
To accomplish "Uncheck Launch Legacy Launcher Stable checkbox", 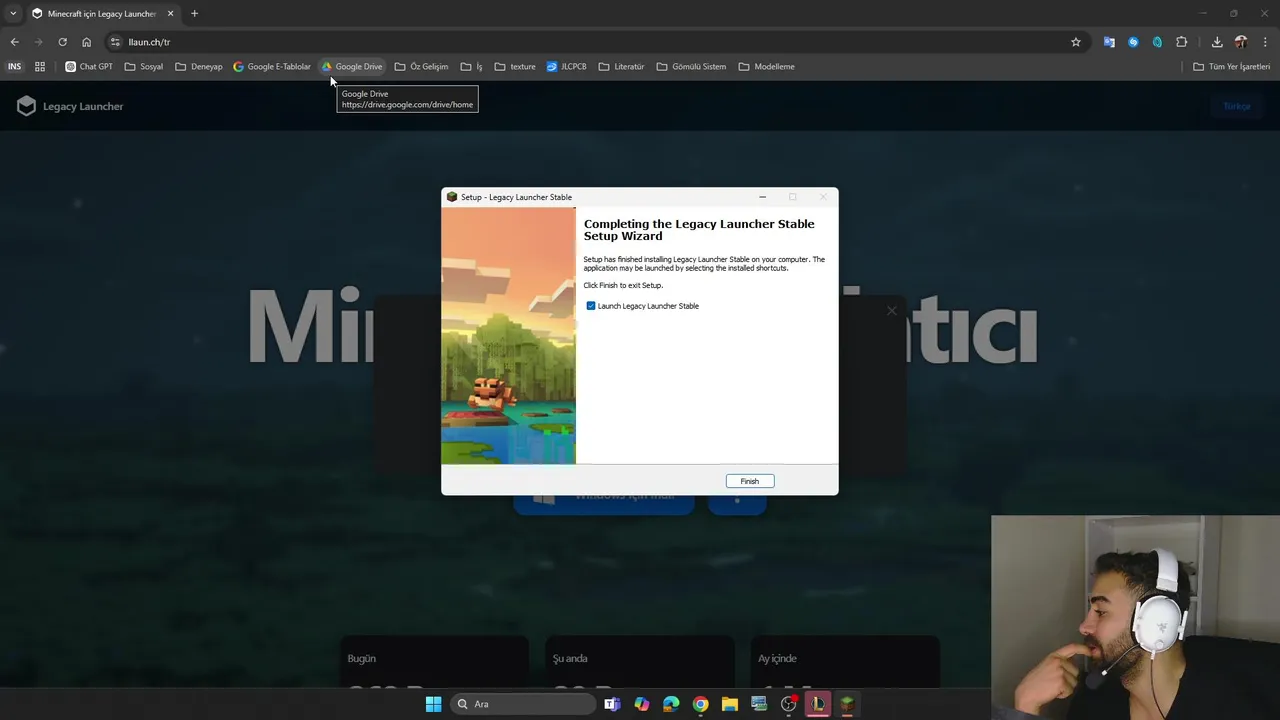I will click(x=591, y=306).
